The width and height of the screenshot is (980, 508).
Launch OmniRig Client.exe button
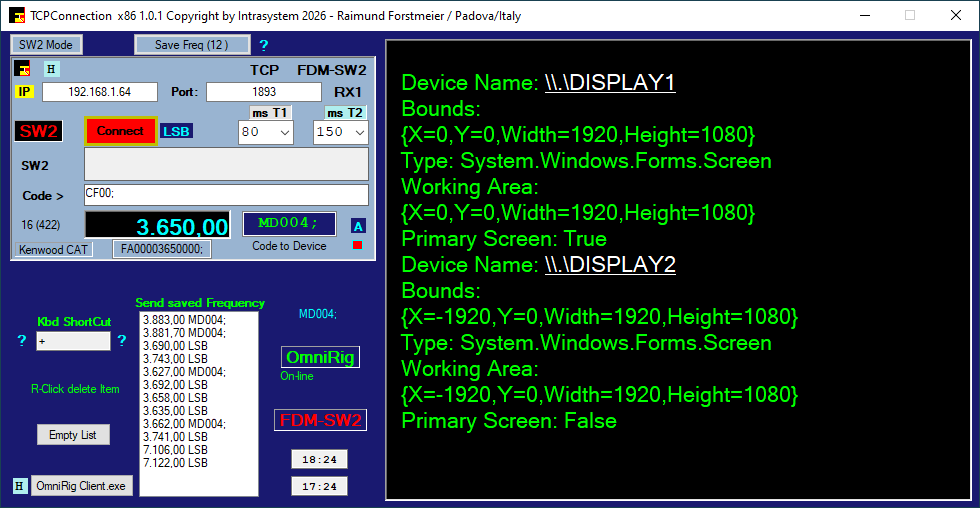(x=81, y=486)
